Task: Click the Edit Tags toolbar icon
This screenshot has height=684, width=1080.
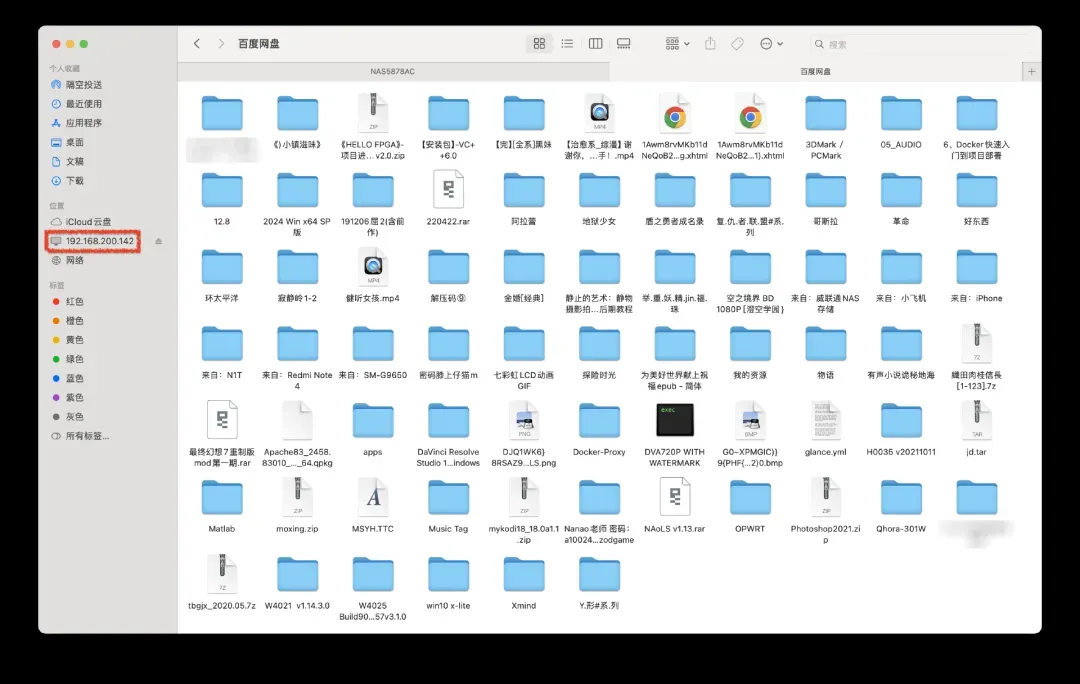Action: [737, 44]
